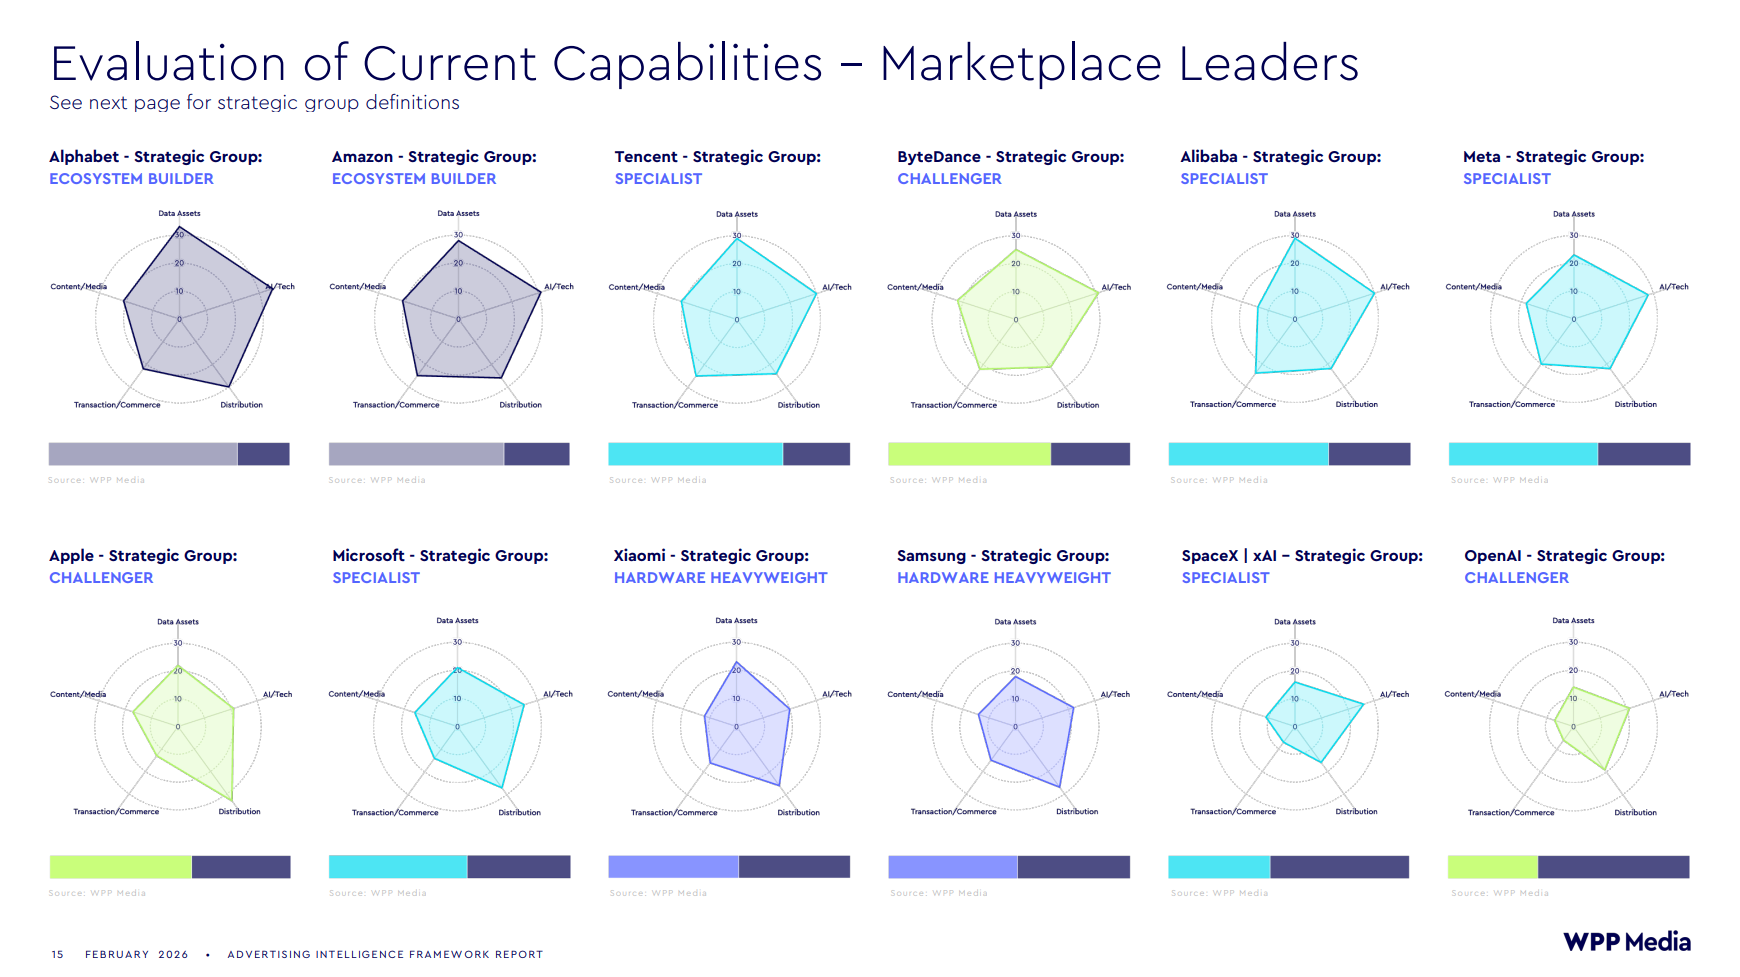Click the WPP Media logo
1740x977 pixels.
(1626, 942)
